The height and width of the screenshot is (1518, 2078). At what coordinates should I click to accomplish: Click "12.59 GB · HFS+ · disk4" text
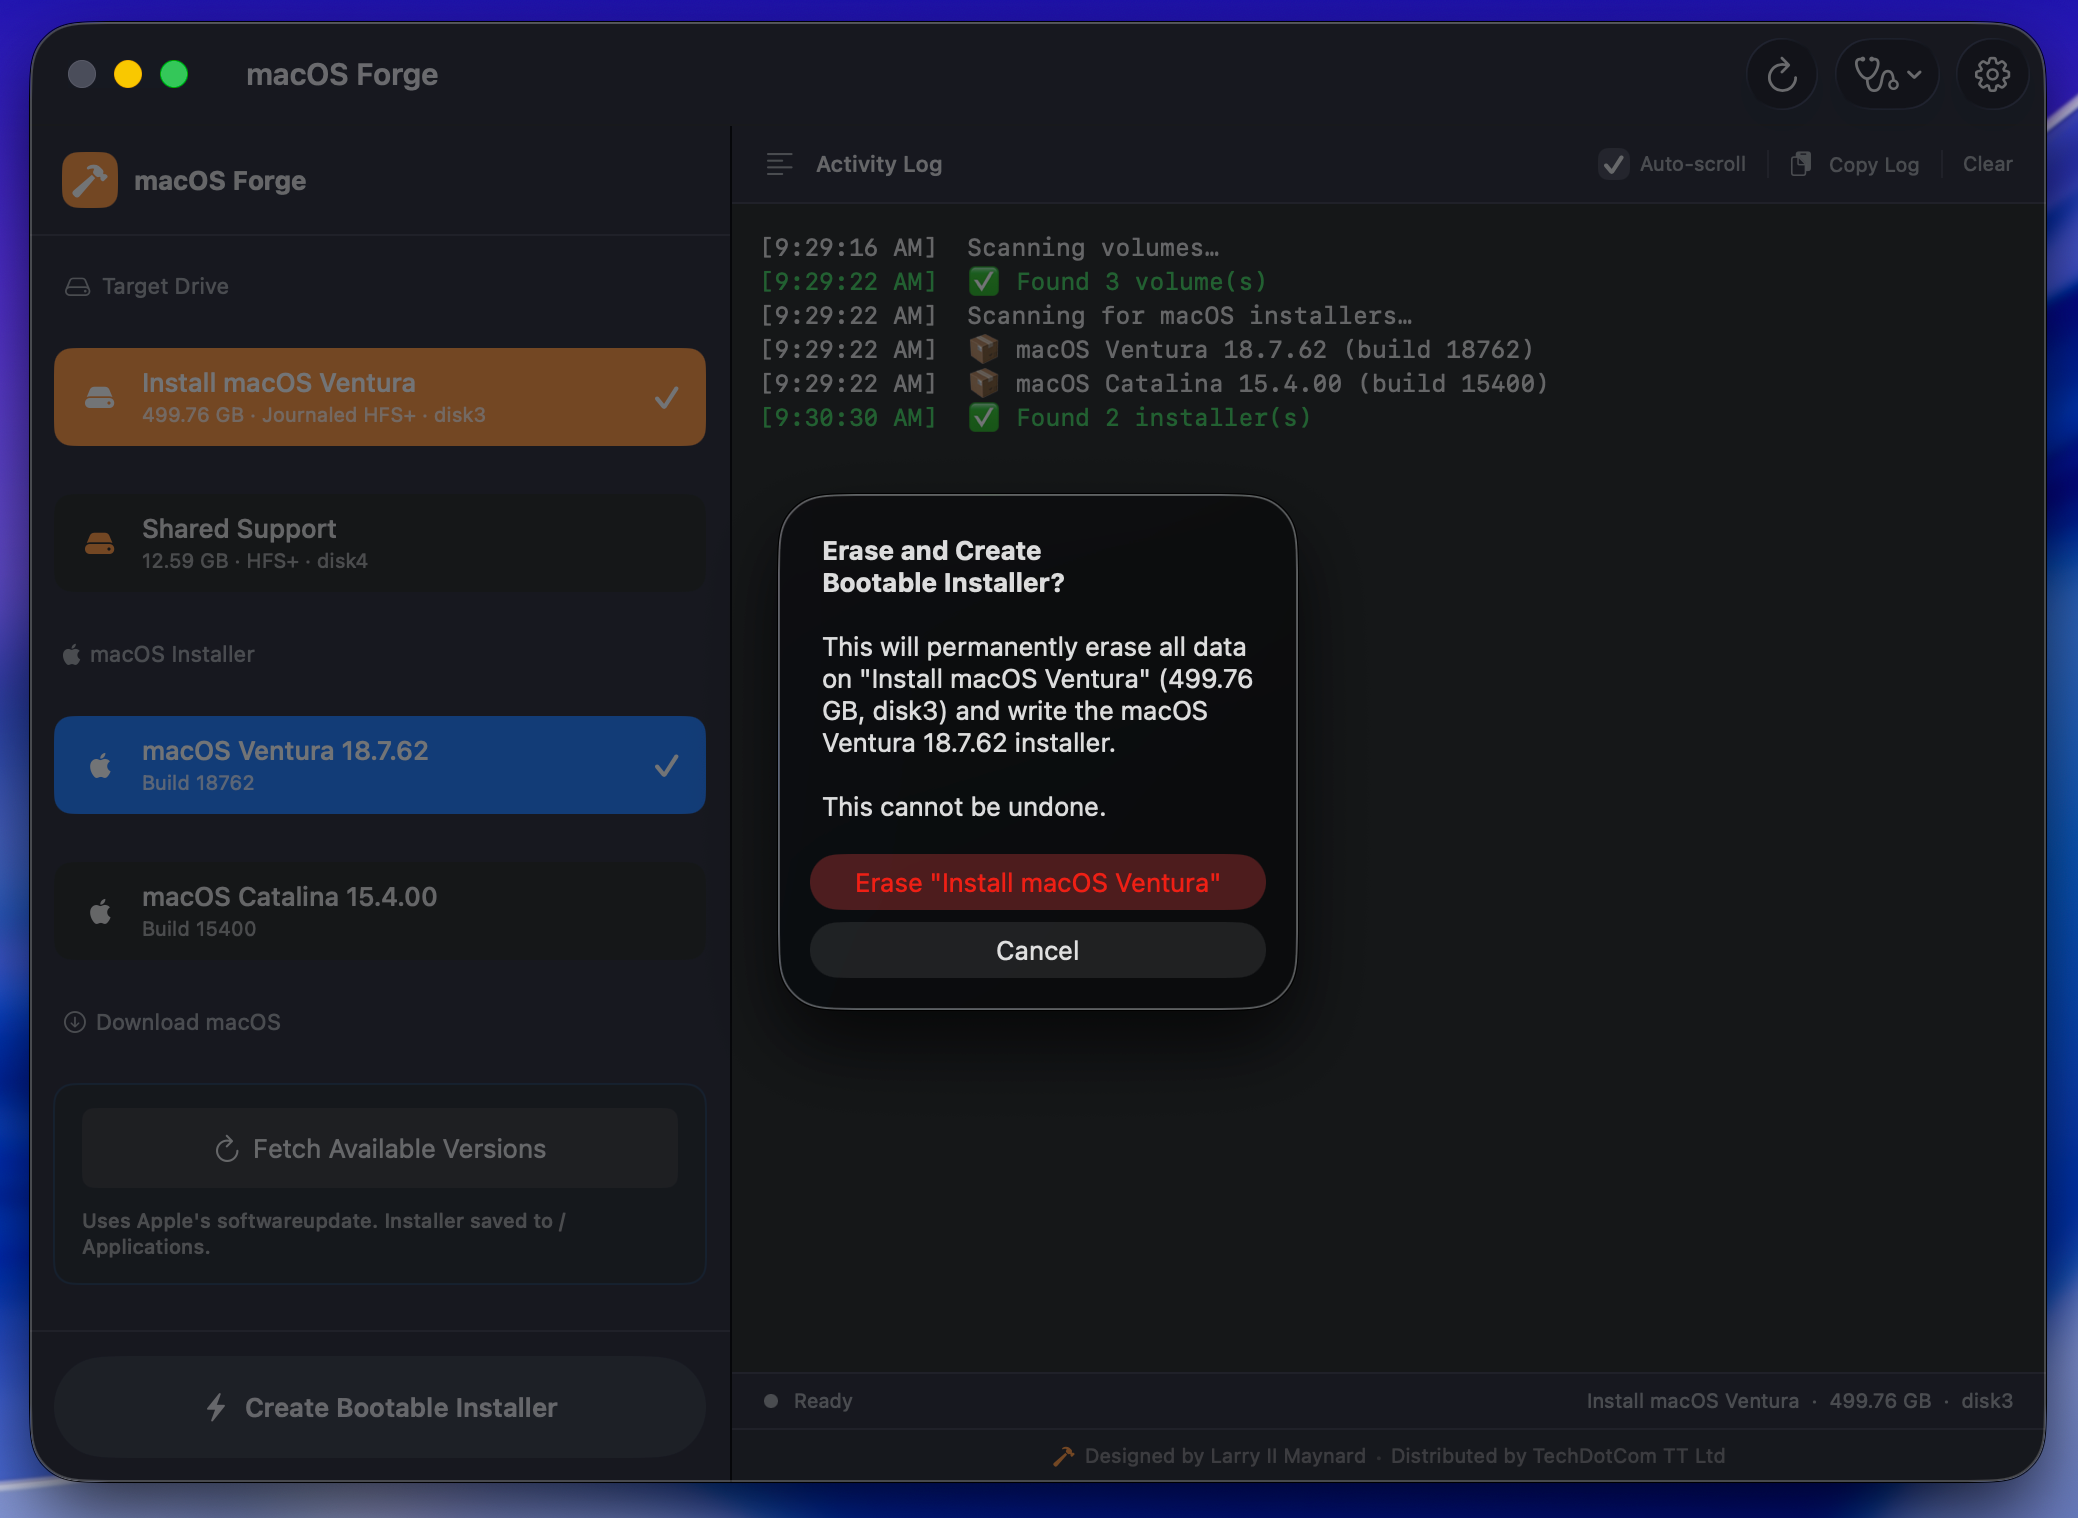click(255, 561)
